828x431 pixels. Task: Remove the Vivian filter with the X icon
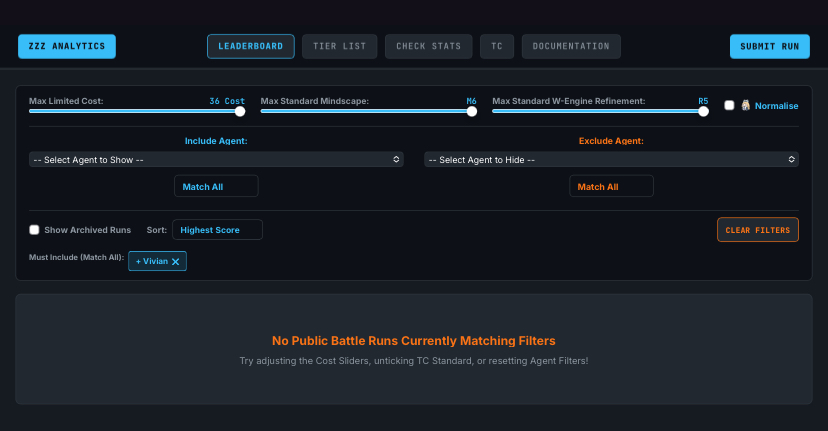(x=175, y=261)
